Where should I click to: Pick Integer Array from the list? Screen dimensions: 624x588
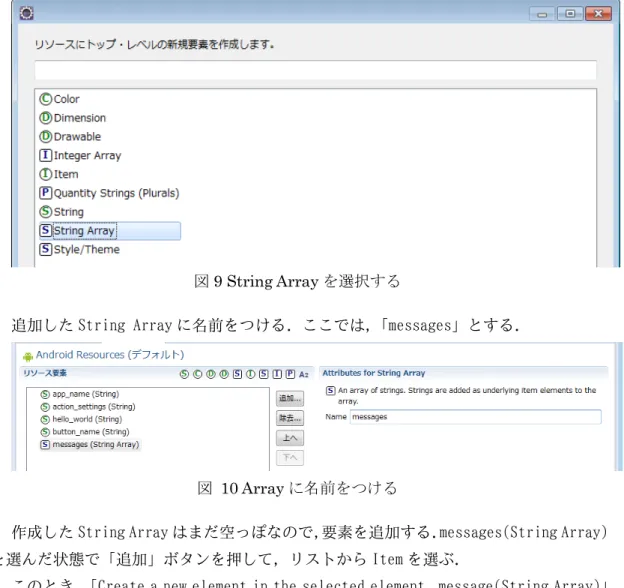pyautogui.click(x=80, y=155)
